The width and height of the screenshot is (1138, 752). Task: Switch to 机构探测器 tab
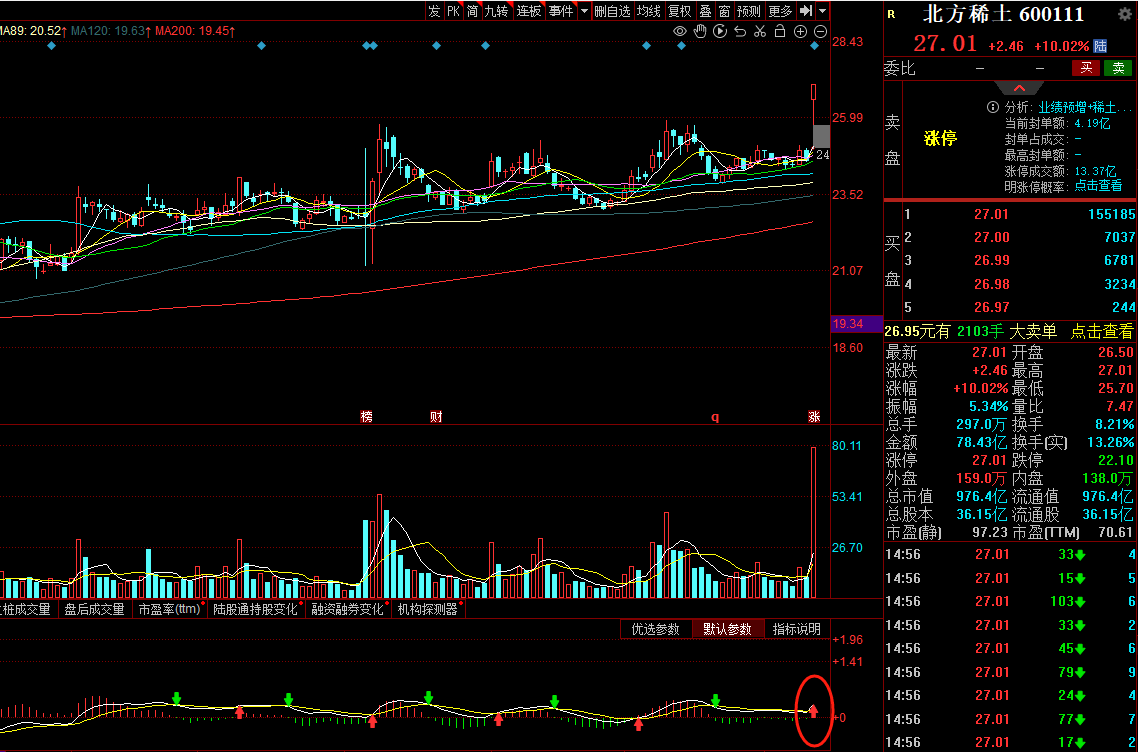(427, 609)
